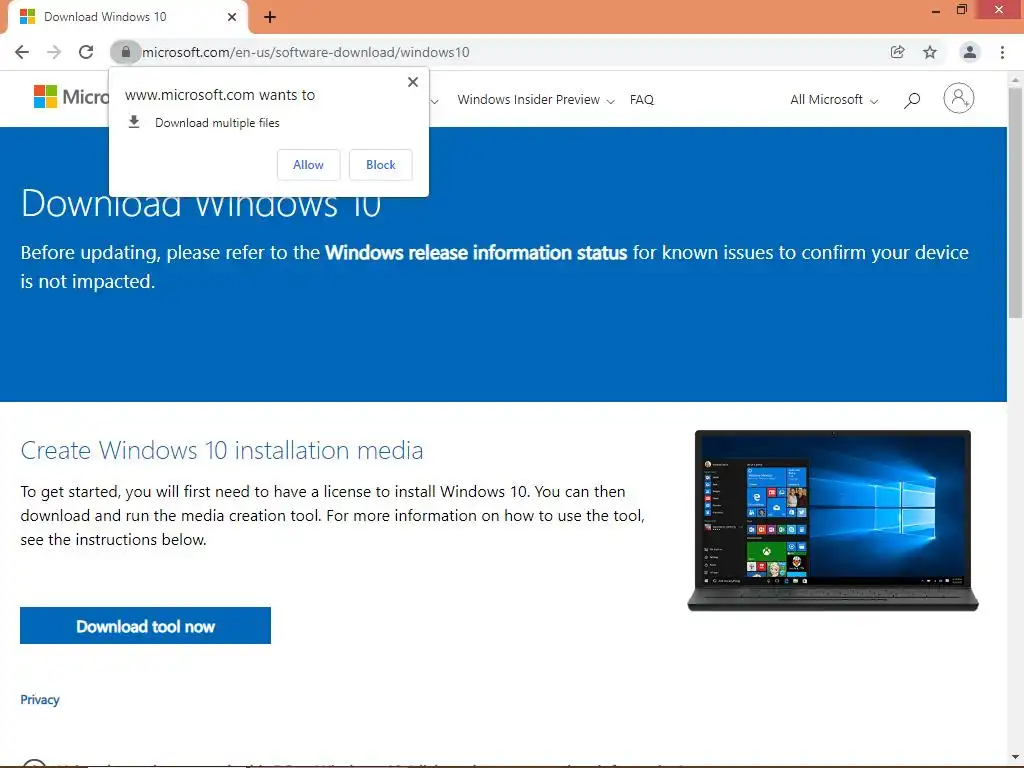Dismiss the permission popup with its X
This screenshot has height=768, width=1024.
tap(413, 82)
